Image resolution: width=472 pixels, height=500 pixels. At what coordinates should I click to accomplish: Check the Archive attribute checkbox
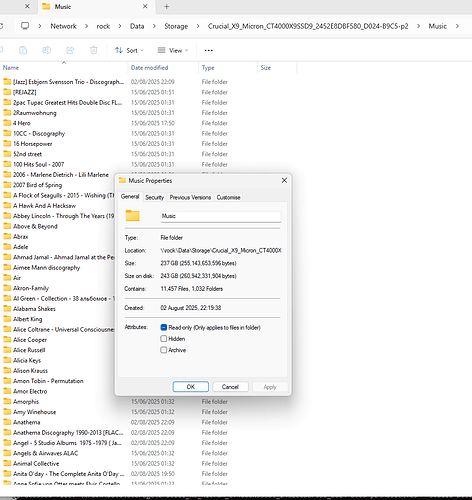164,350
